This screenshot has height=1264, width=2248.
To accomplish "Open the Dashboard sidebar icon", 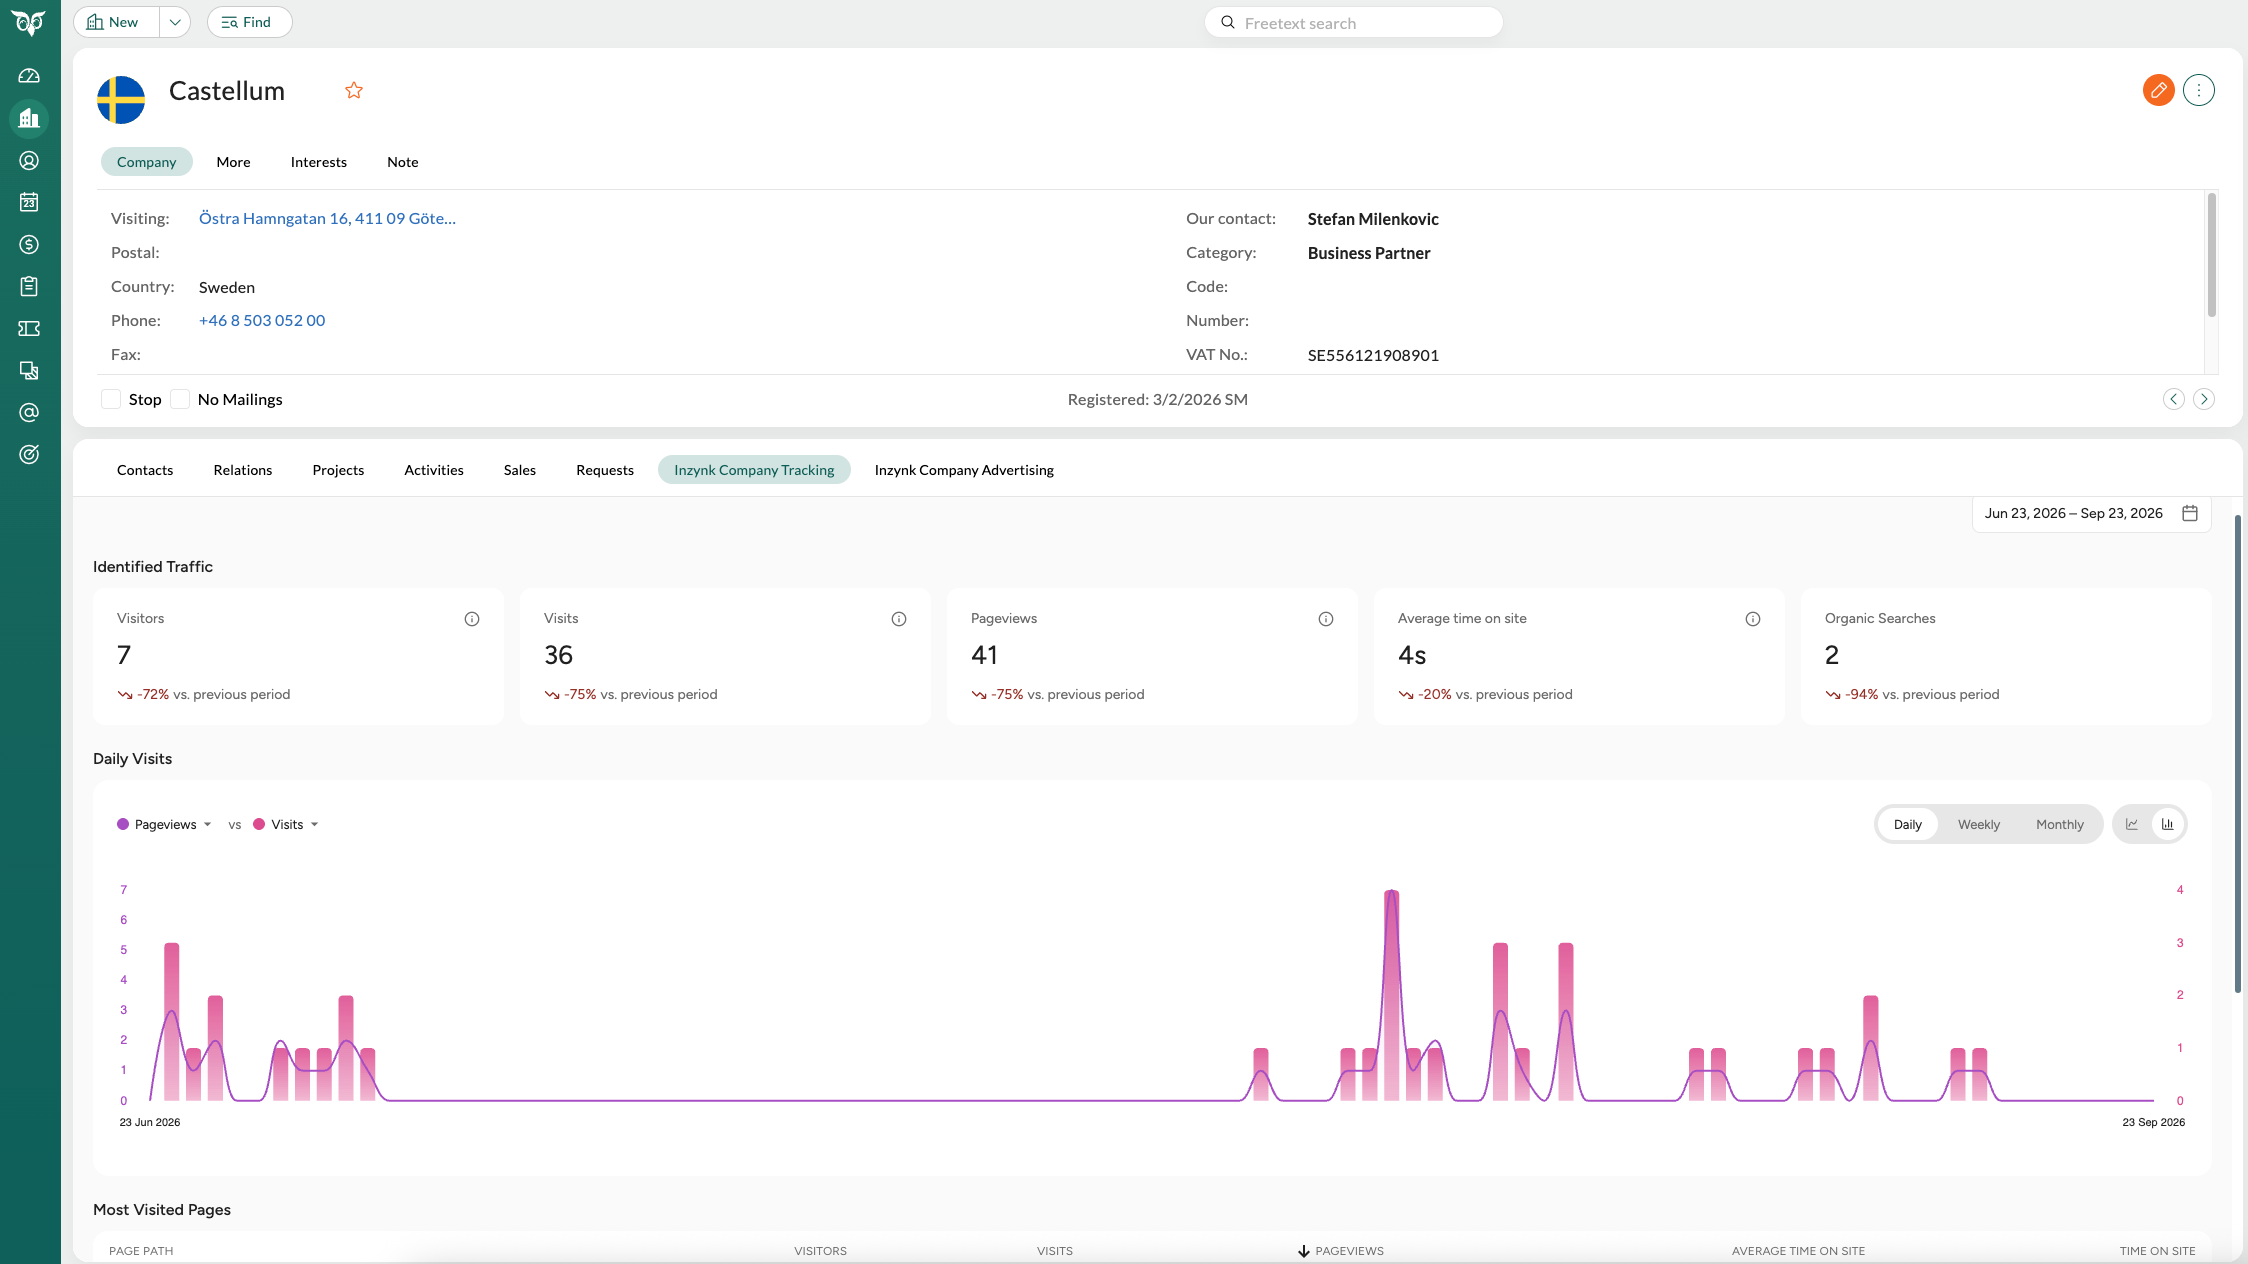I will pos(29,76).
